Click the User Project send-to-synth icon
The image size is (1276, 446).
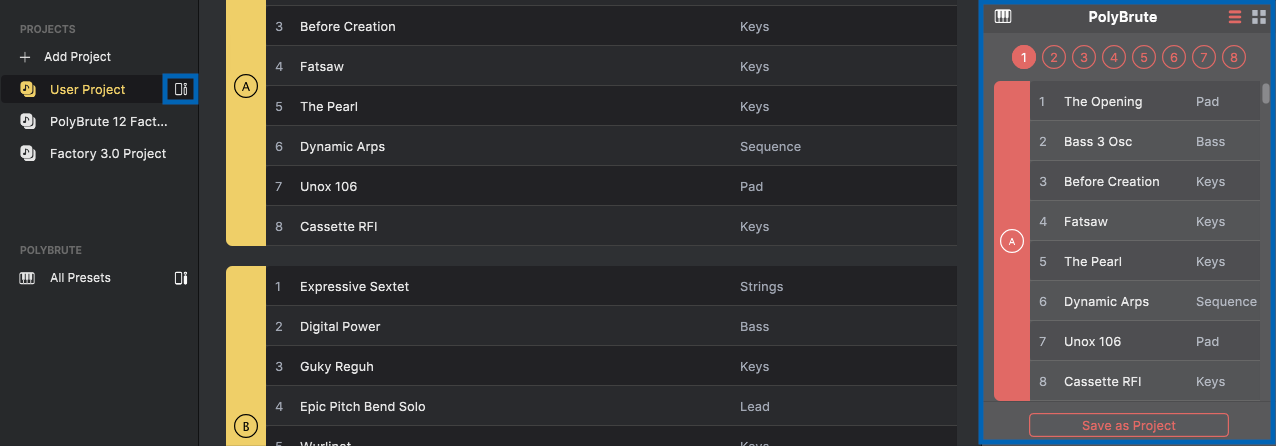point(181,89)
